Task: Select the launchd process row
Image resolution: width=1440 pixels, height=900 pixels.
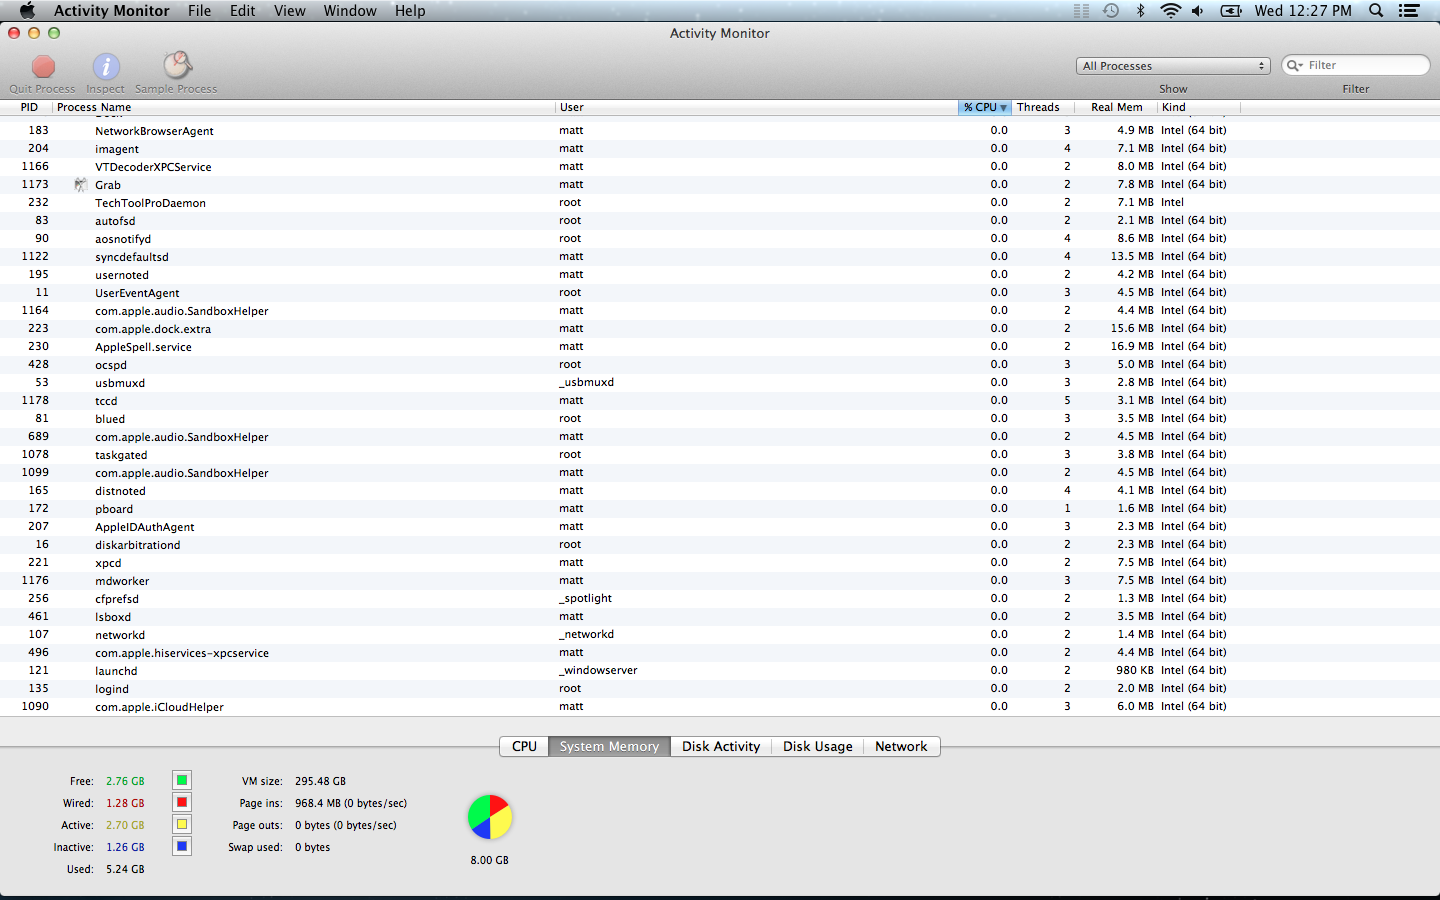Action: click(720, 671)
